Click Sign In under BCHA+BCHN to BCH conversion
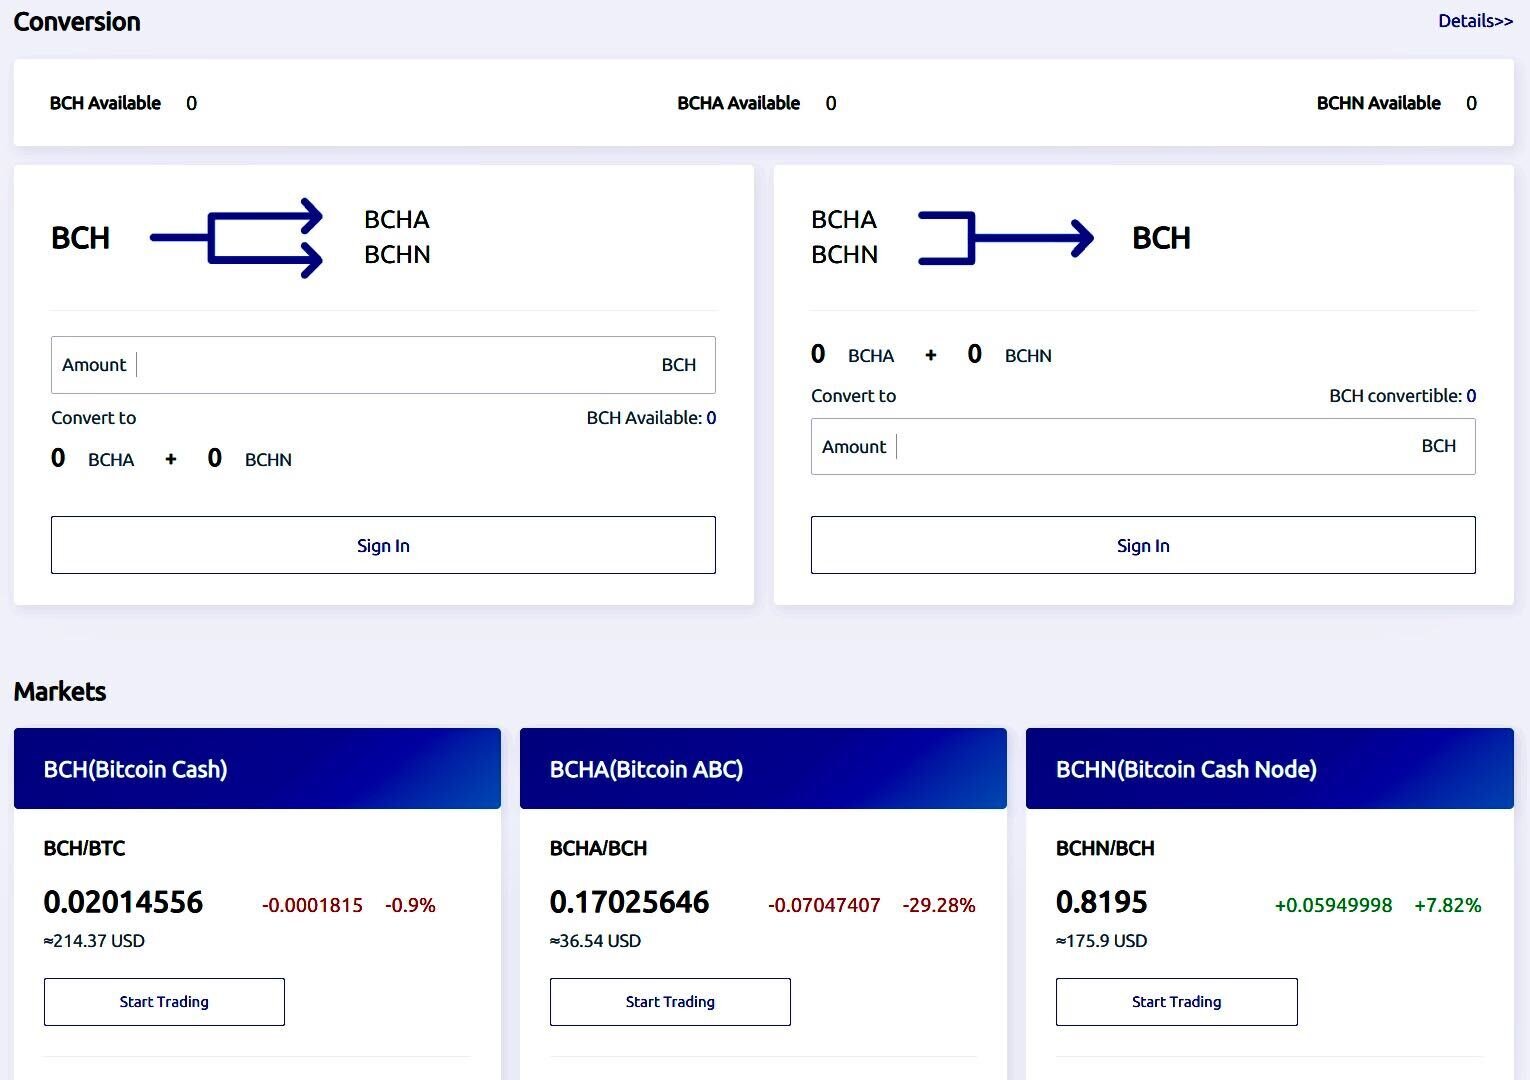Screen dimensions: 1530x1080 1143,545
